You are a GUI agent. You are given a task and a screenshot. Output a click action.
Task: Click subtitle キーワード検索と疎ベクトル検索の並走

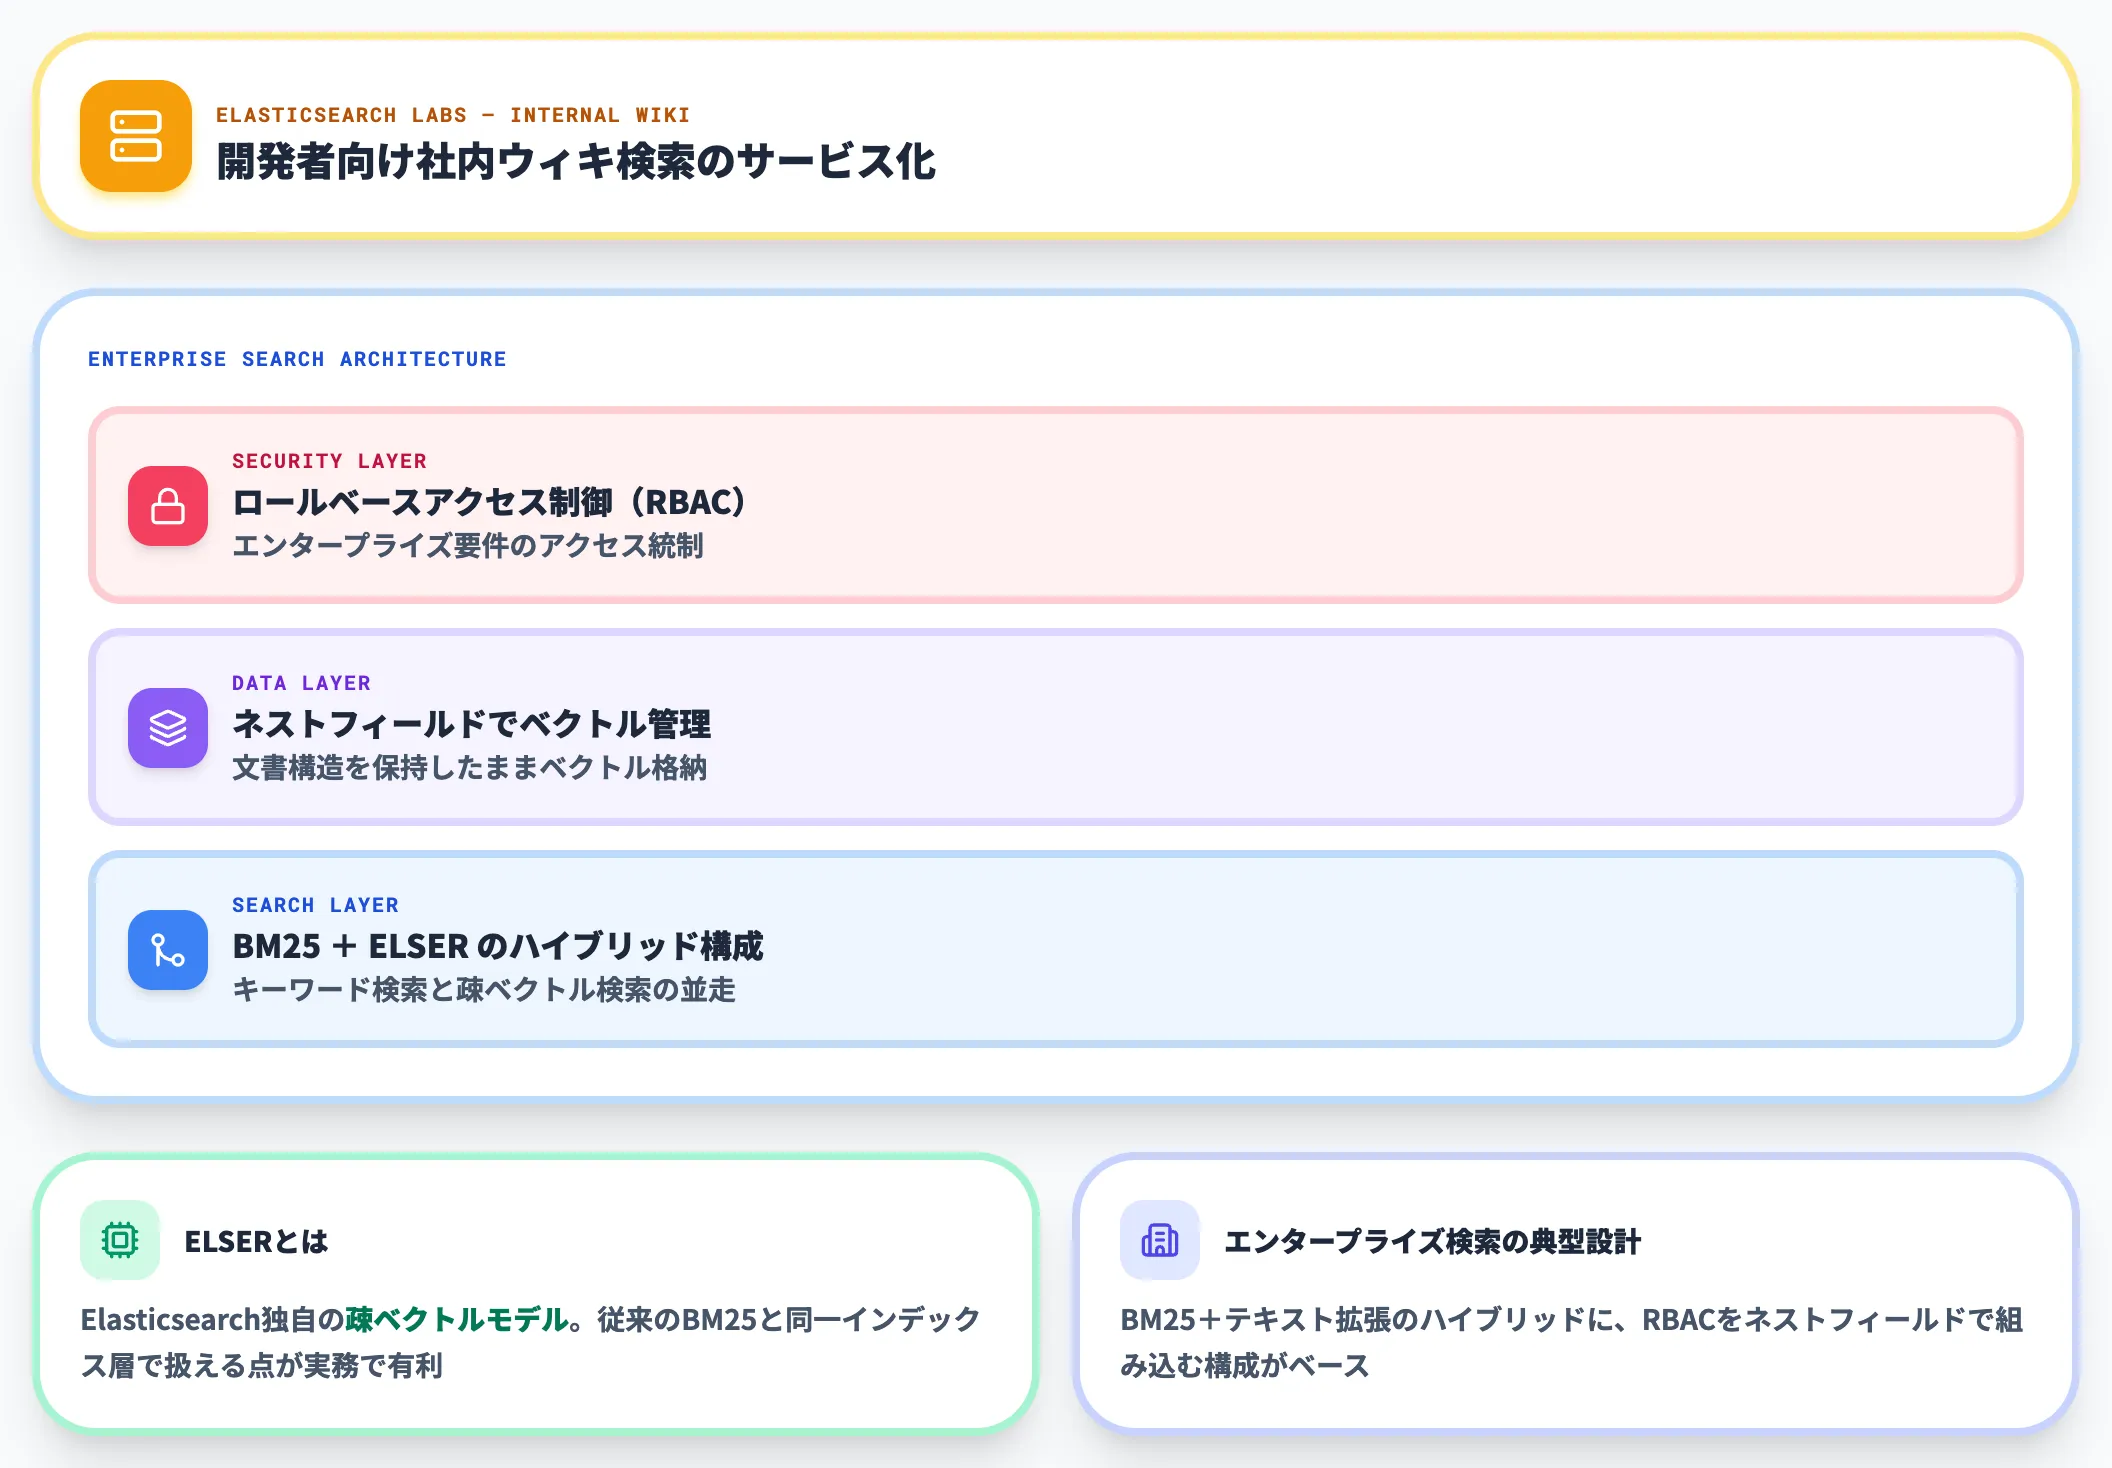(484, 990)
